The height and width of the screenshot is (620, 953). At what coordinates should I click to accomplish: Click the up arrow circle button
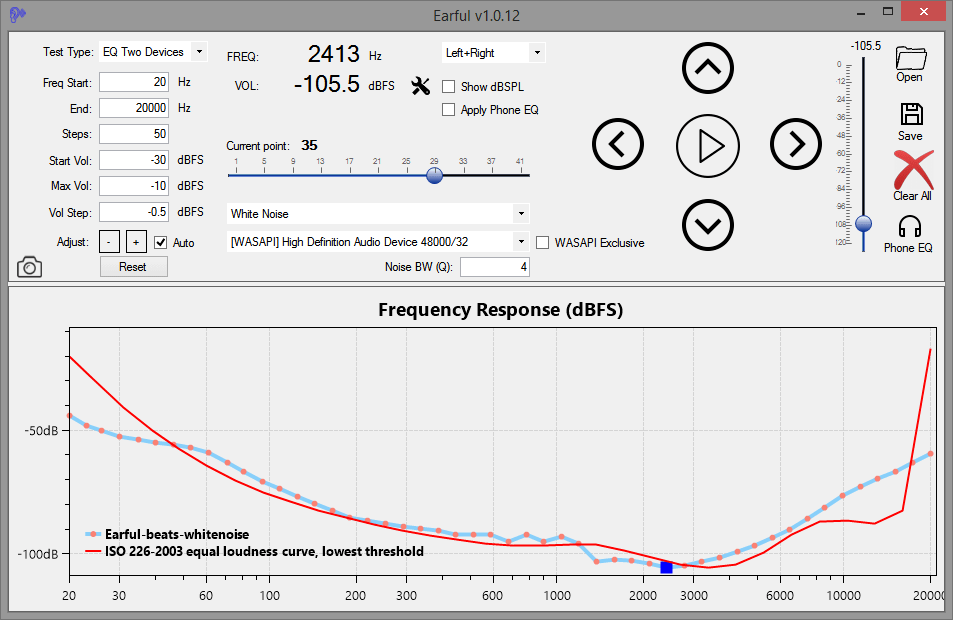click(x=707, y=67)
